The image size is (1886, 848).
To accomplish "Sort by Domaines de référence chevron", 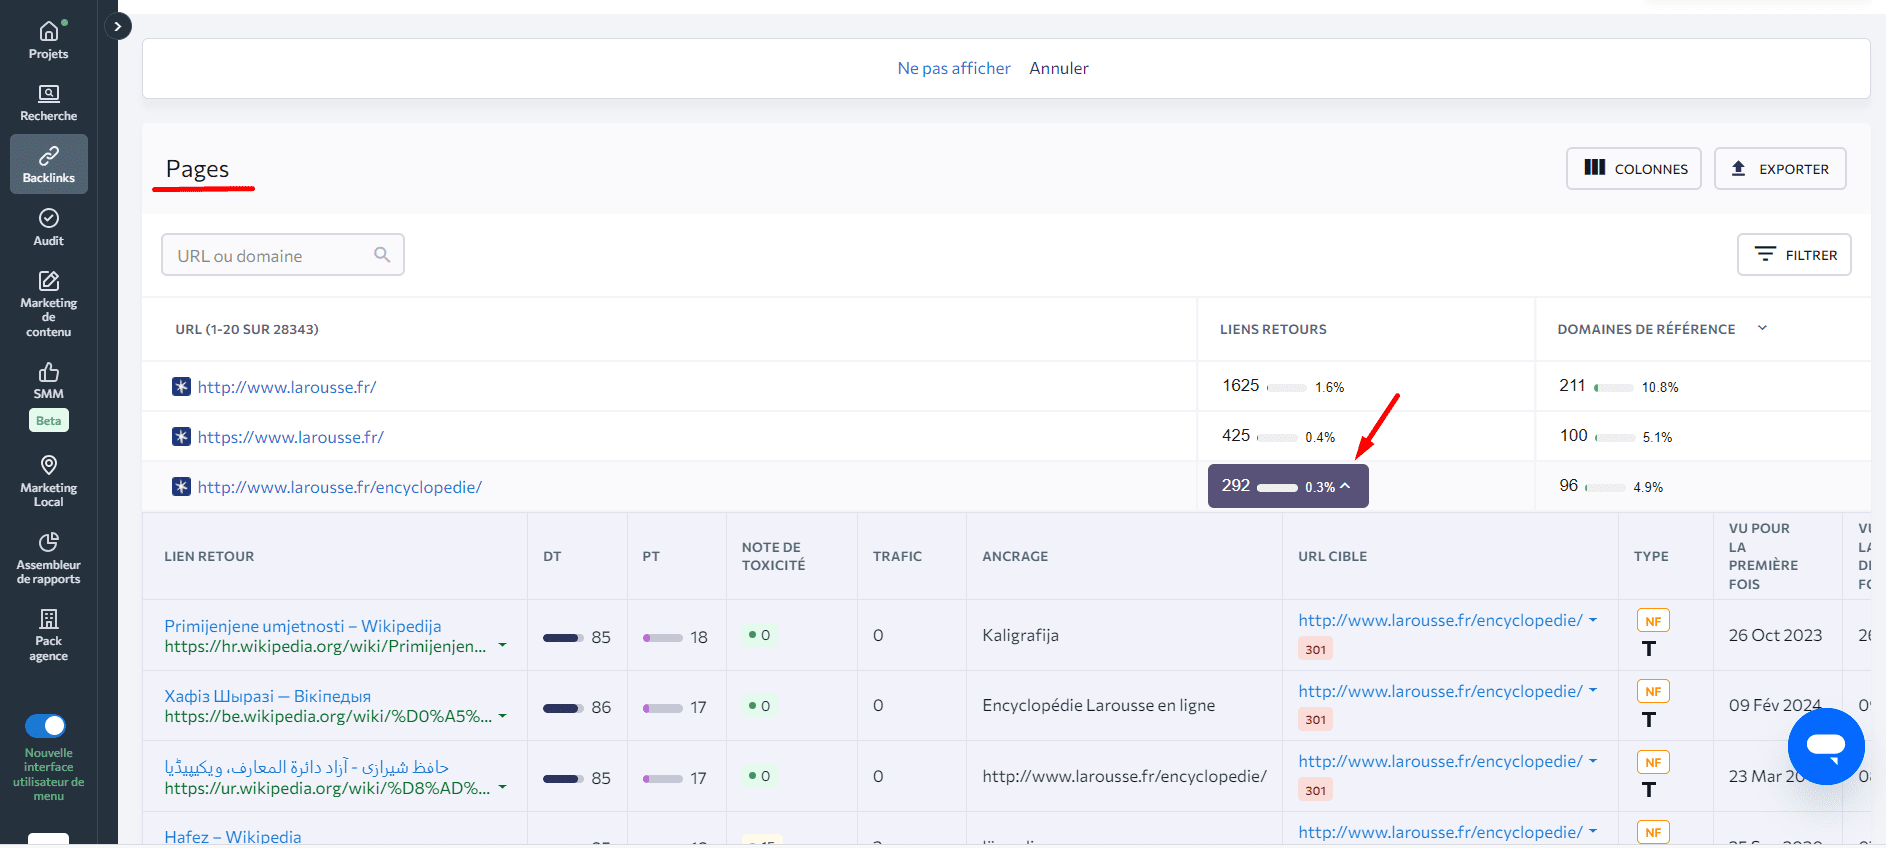I will point(1762,328).
